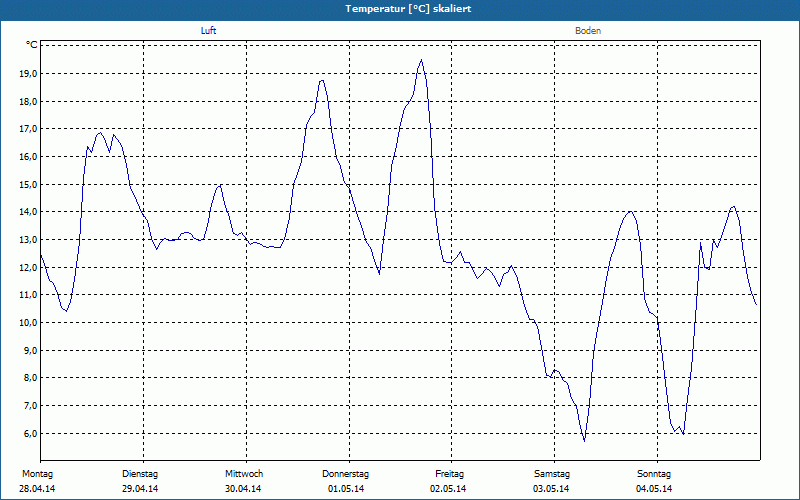Click the chart title 'Temperatur [°C] skaliert'

pyautogui.click(x=408, y=9)
